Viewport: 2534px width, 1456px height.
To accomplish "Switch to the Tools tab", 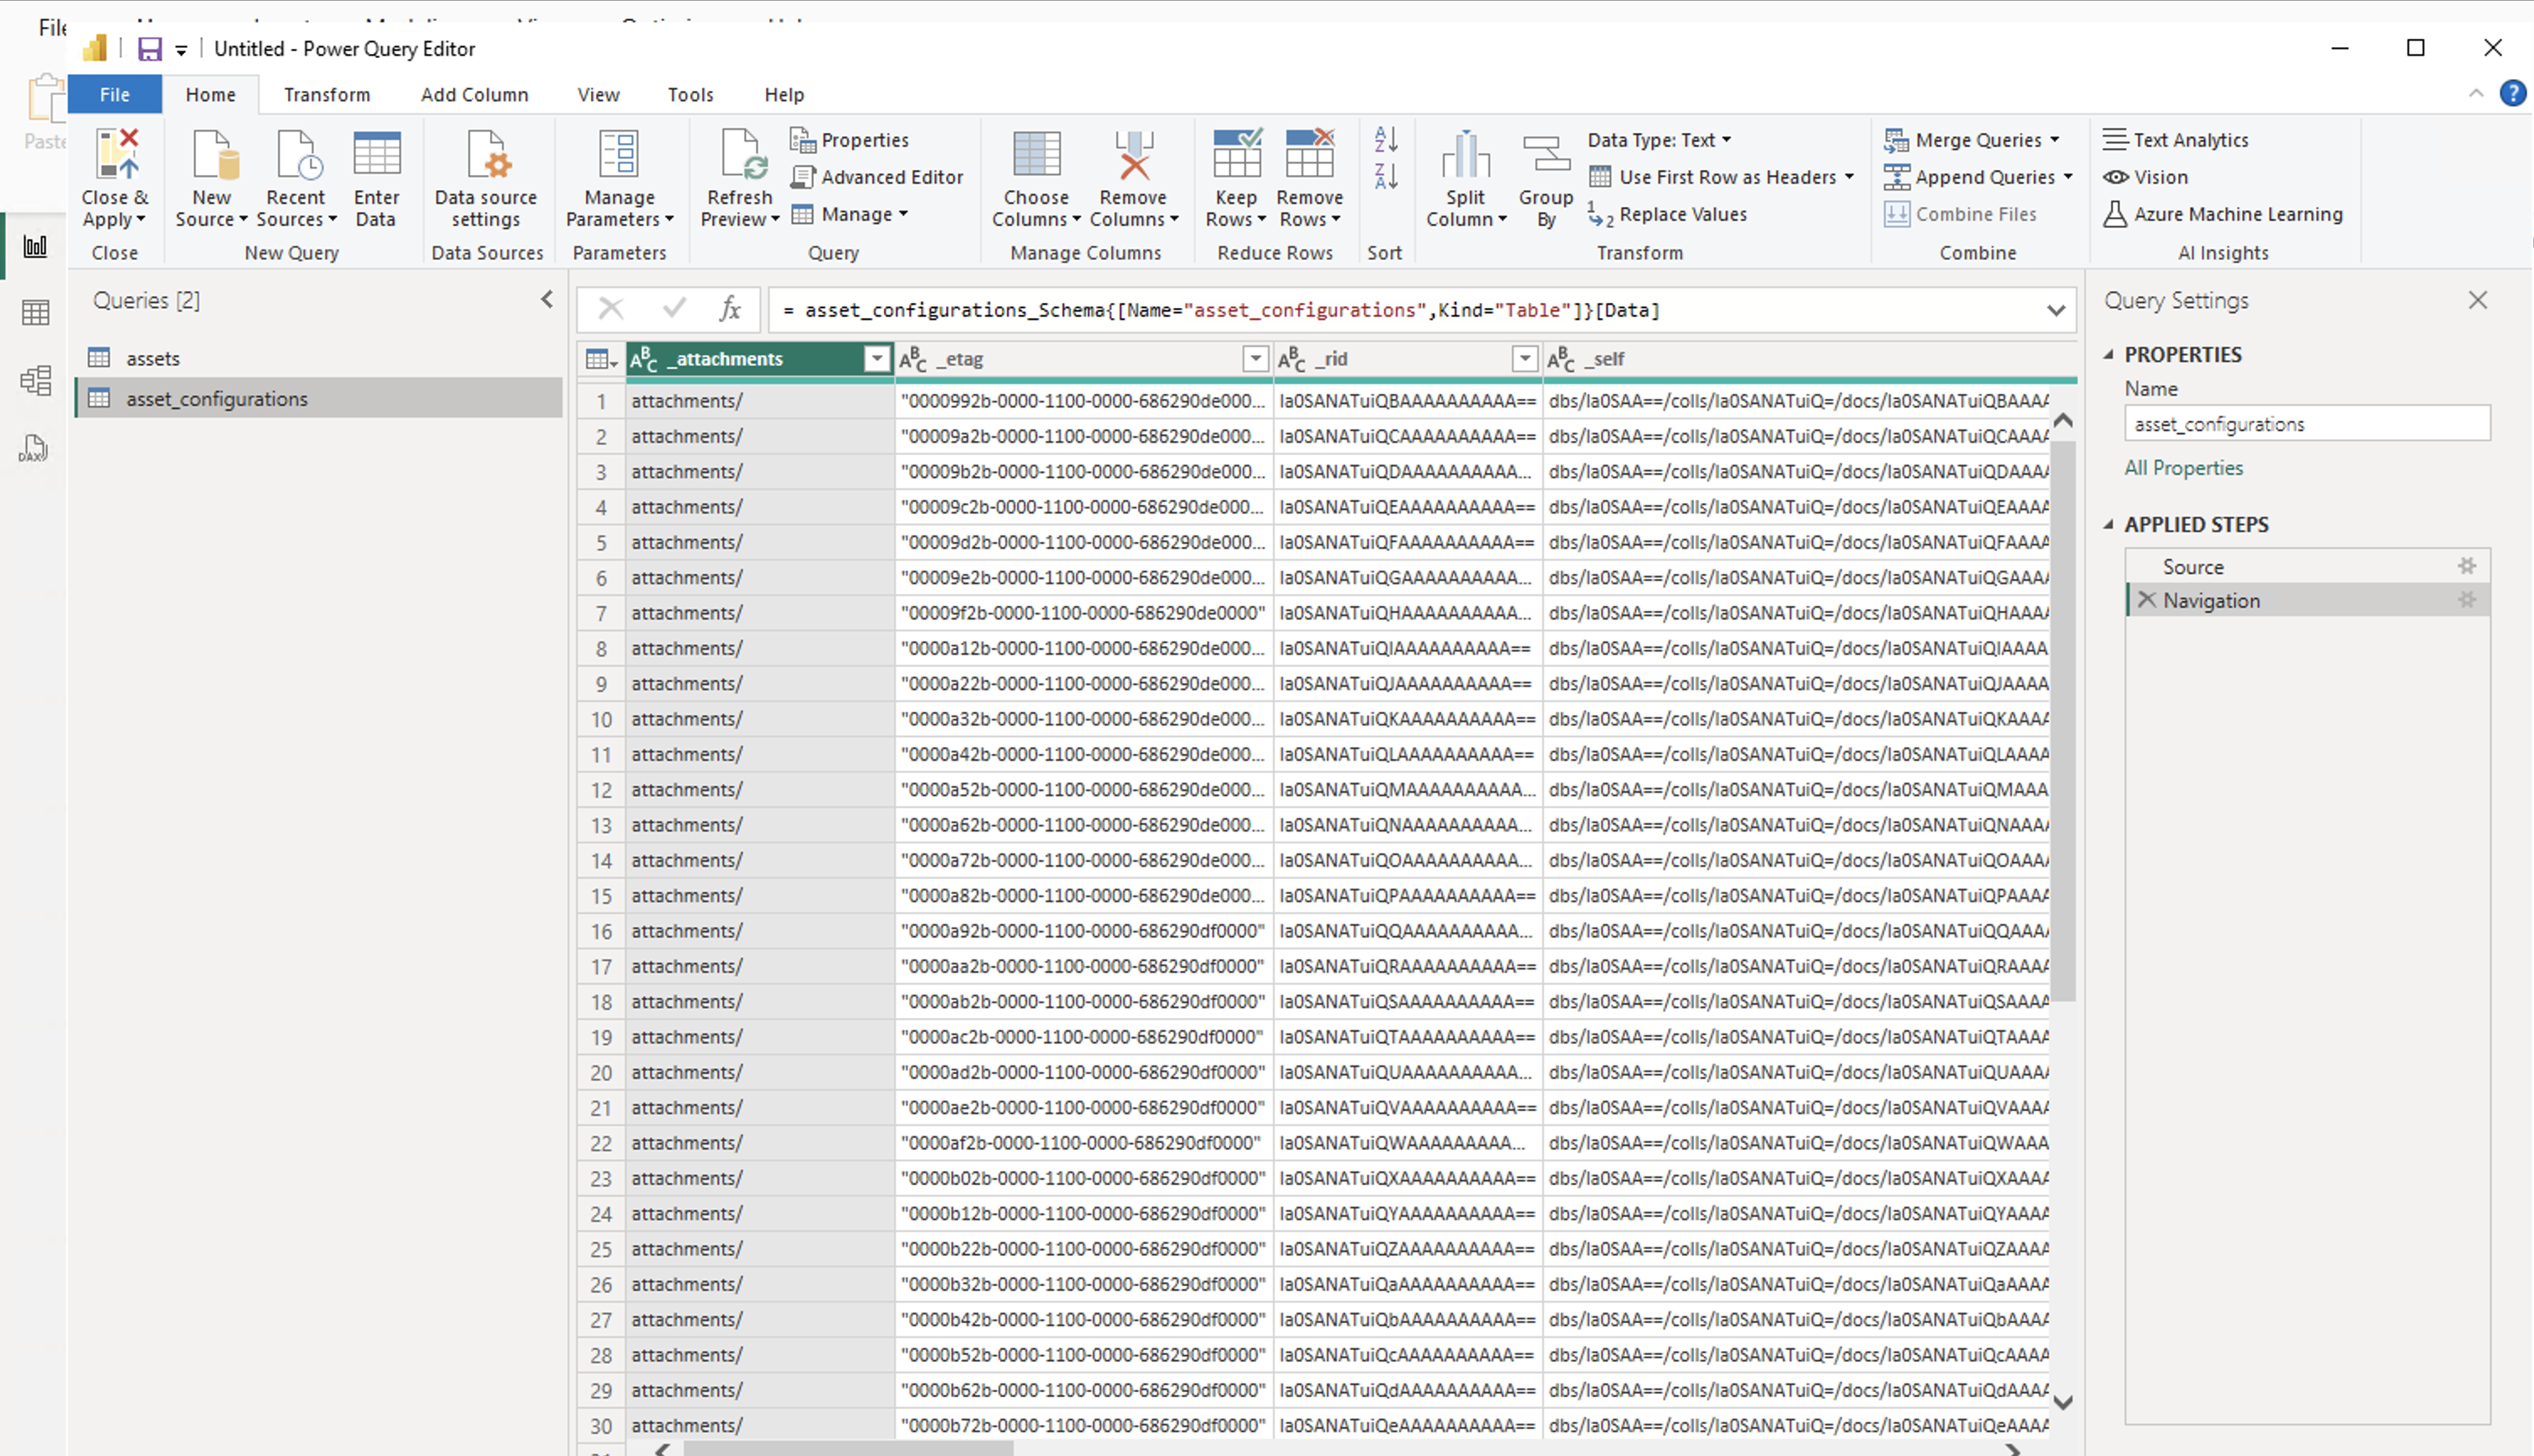I will pyautogui.click(x=690, y=94).
